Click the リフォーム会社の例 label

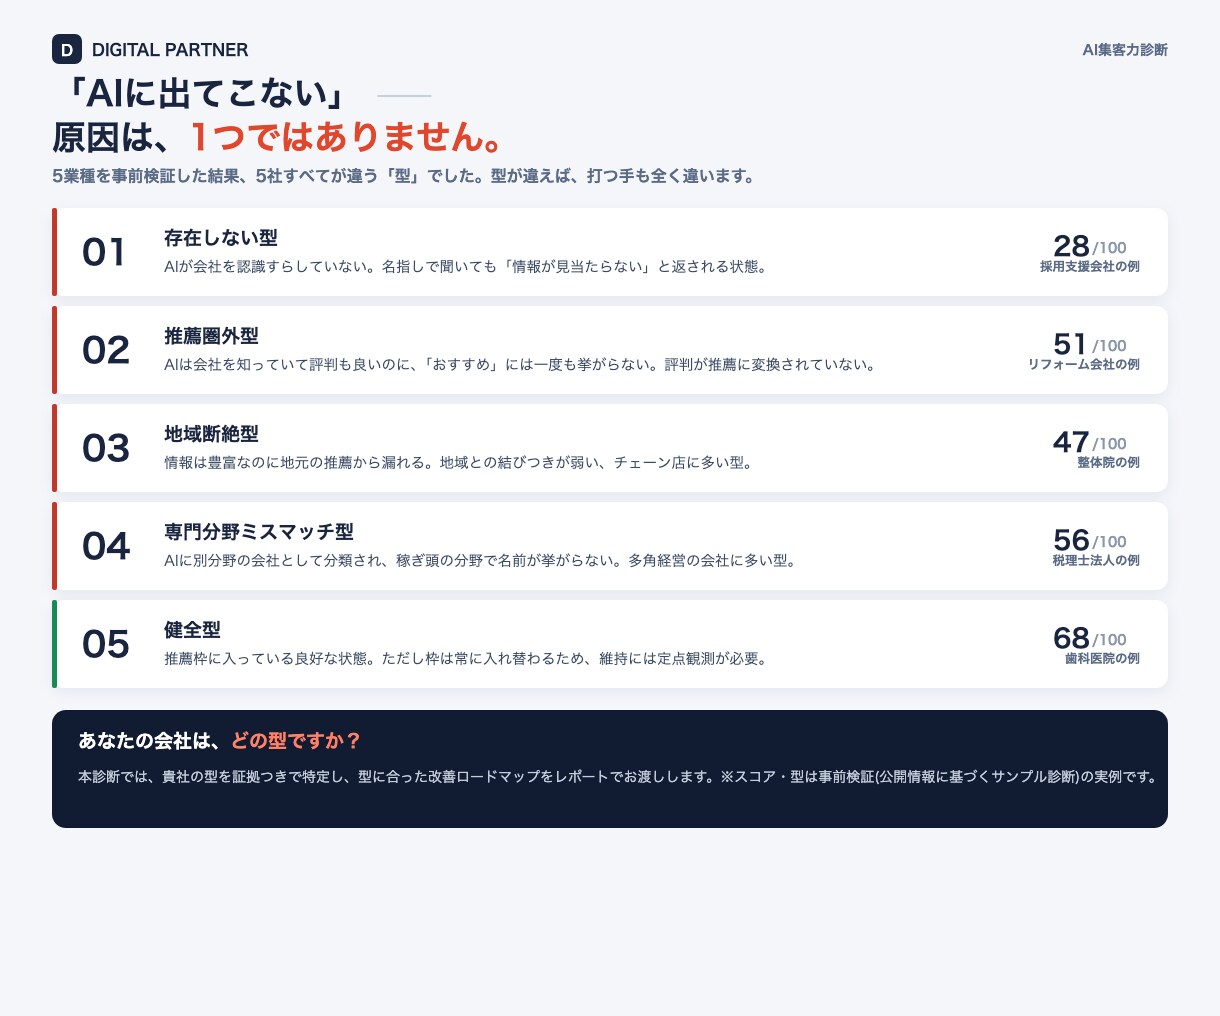click(x=1084, y=365)
